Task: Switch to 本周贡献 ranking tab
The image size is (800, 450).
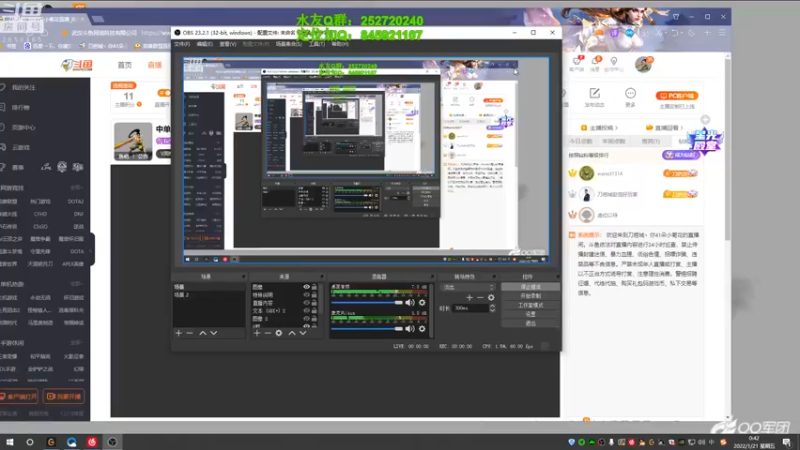Action: point(614,141)
